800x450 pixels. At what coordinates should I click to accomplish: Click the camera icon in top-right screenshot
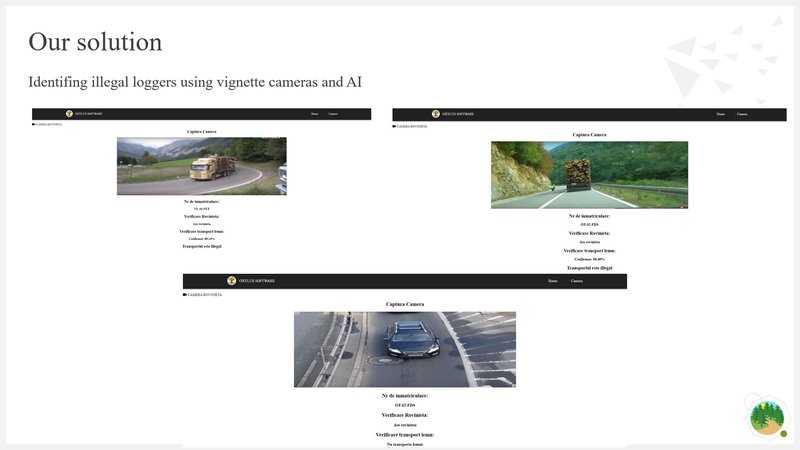[x=395, y=127]
